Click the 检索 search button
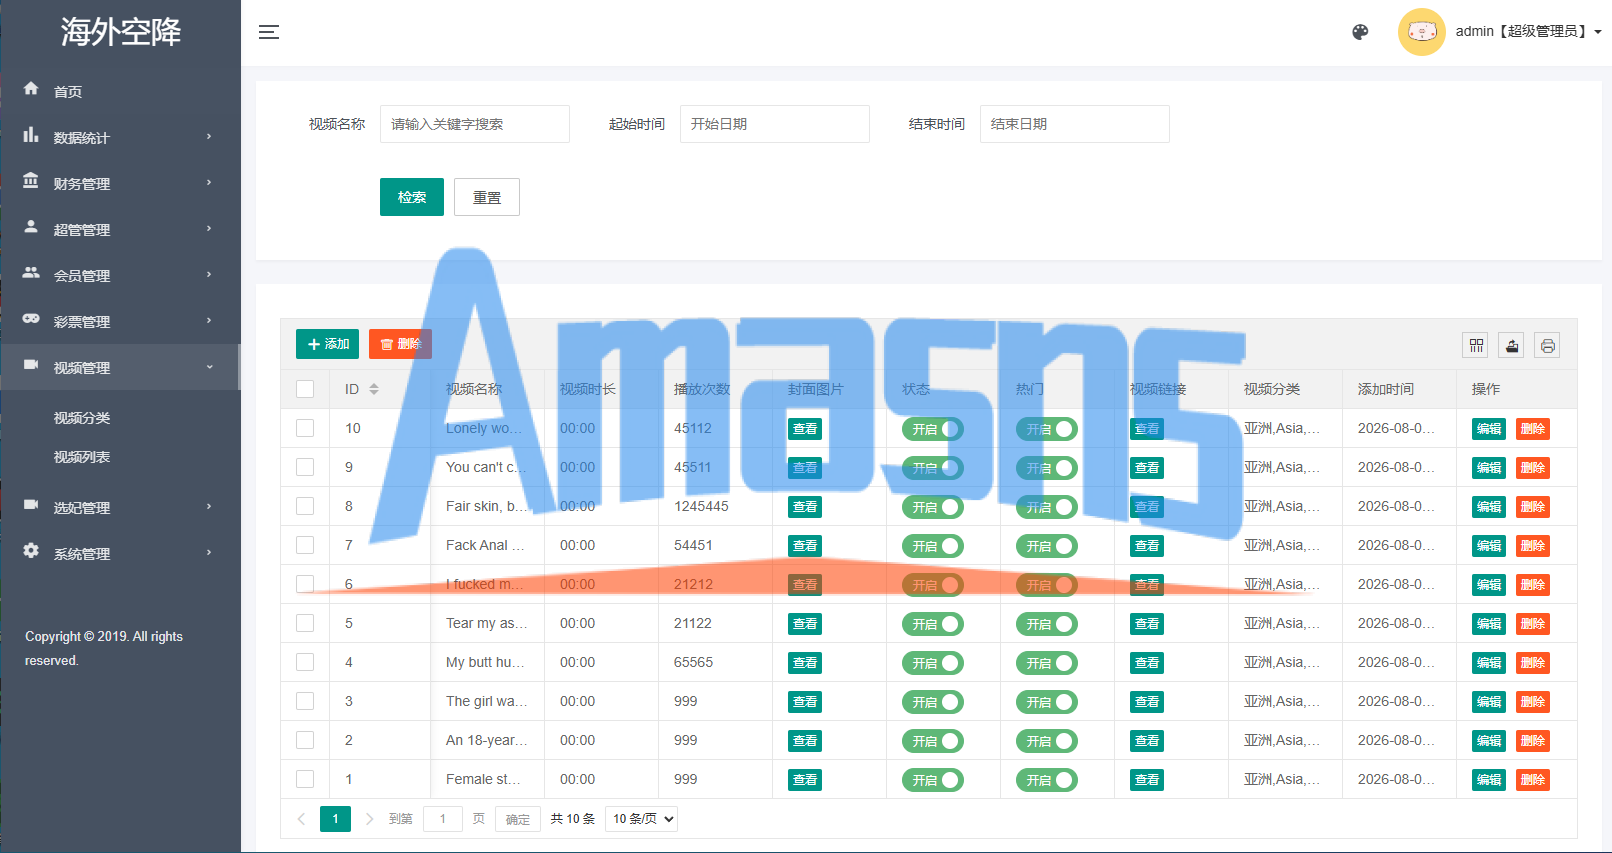 click(412, 197)
